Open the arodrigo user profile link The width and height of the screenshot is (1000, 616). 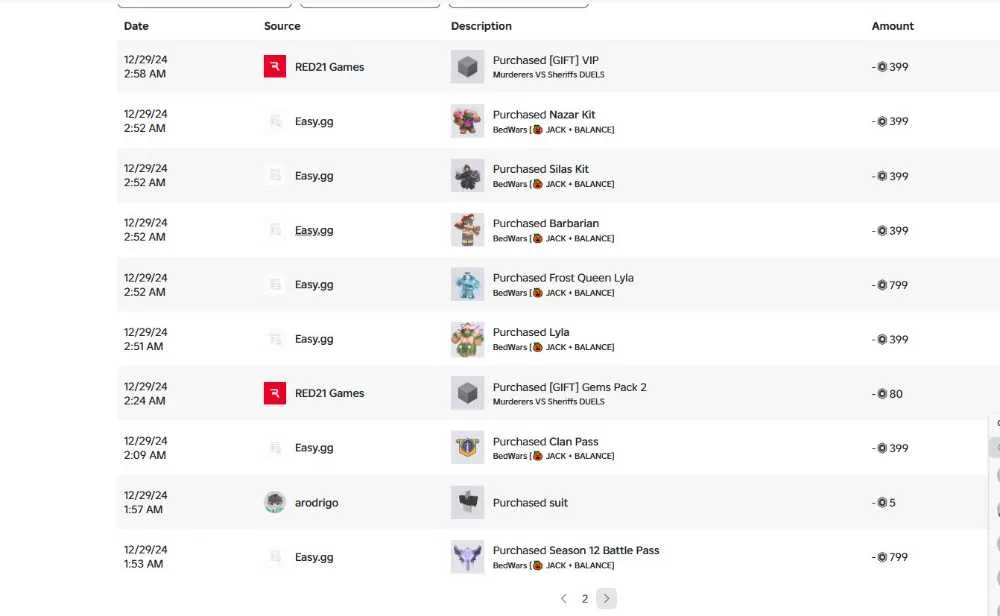(x=316, y=502)
